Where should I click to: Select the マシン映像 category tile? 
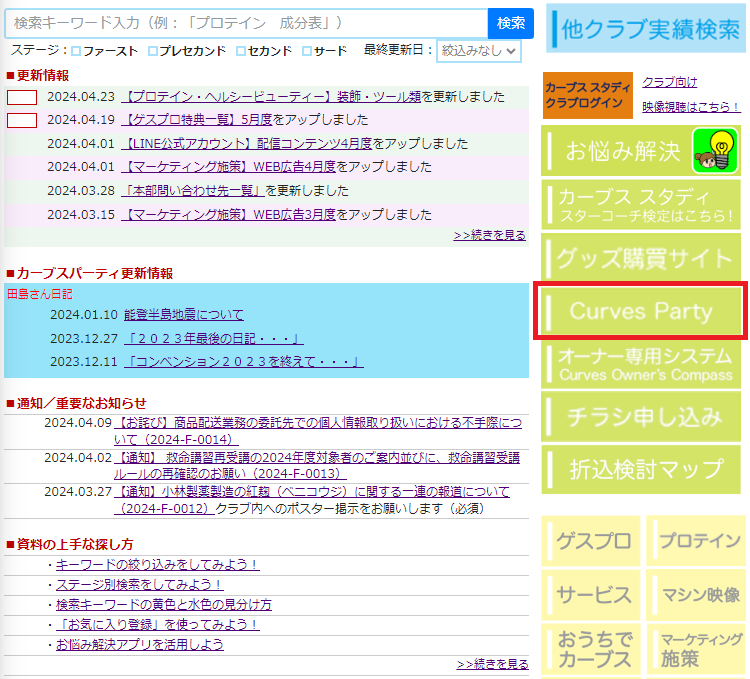click(x=698, y=594)
